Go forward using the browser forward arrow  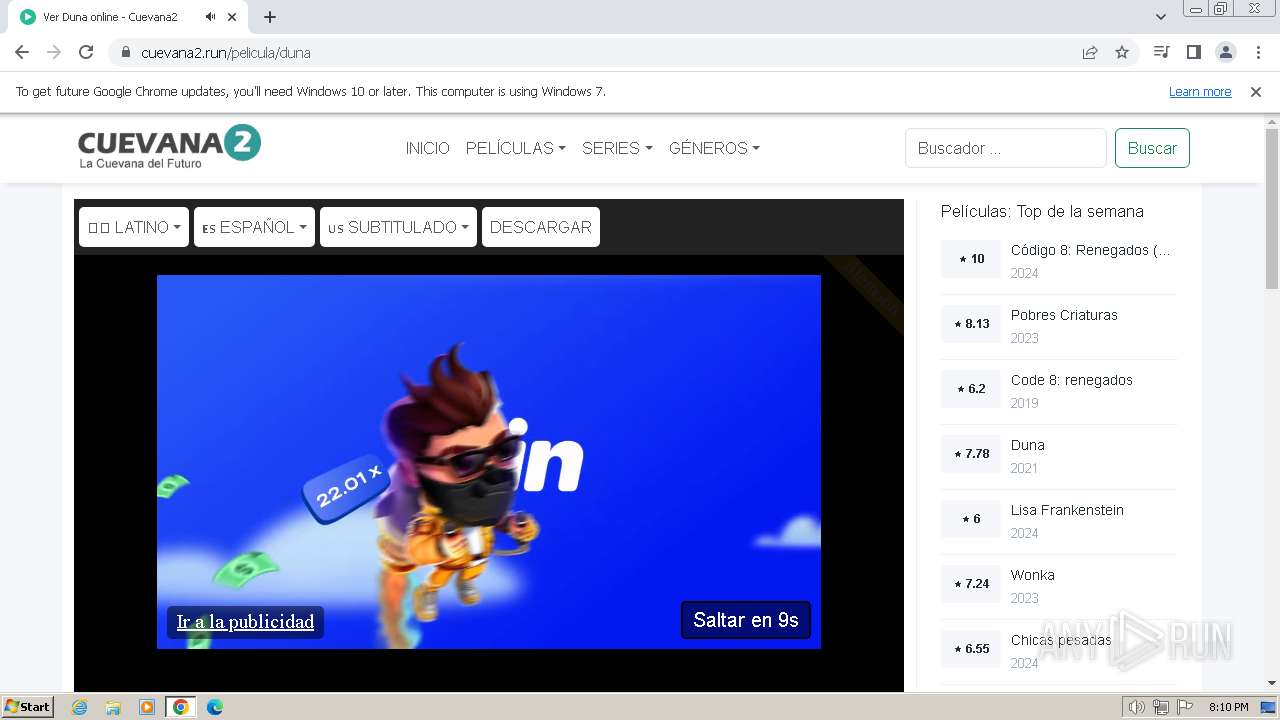(54, 53)
